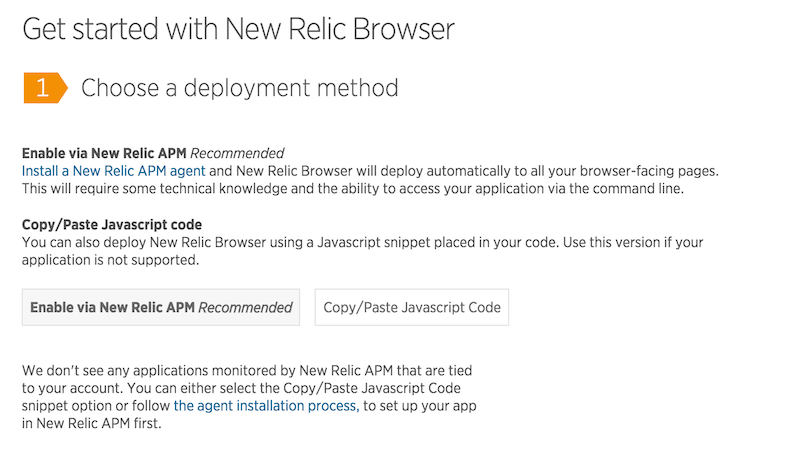Click the line starting You can also deploy
The image size is (800, 451).
[362, 242]
